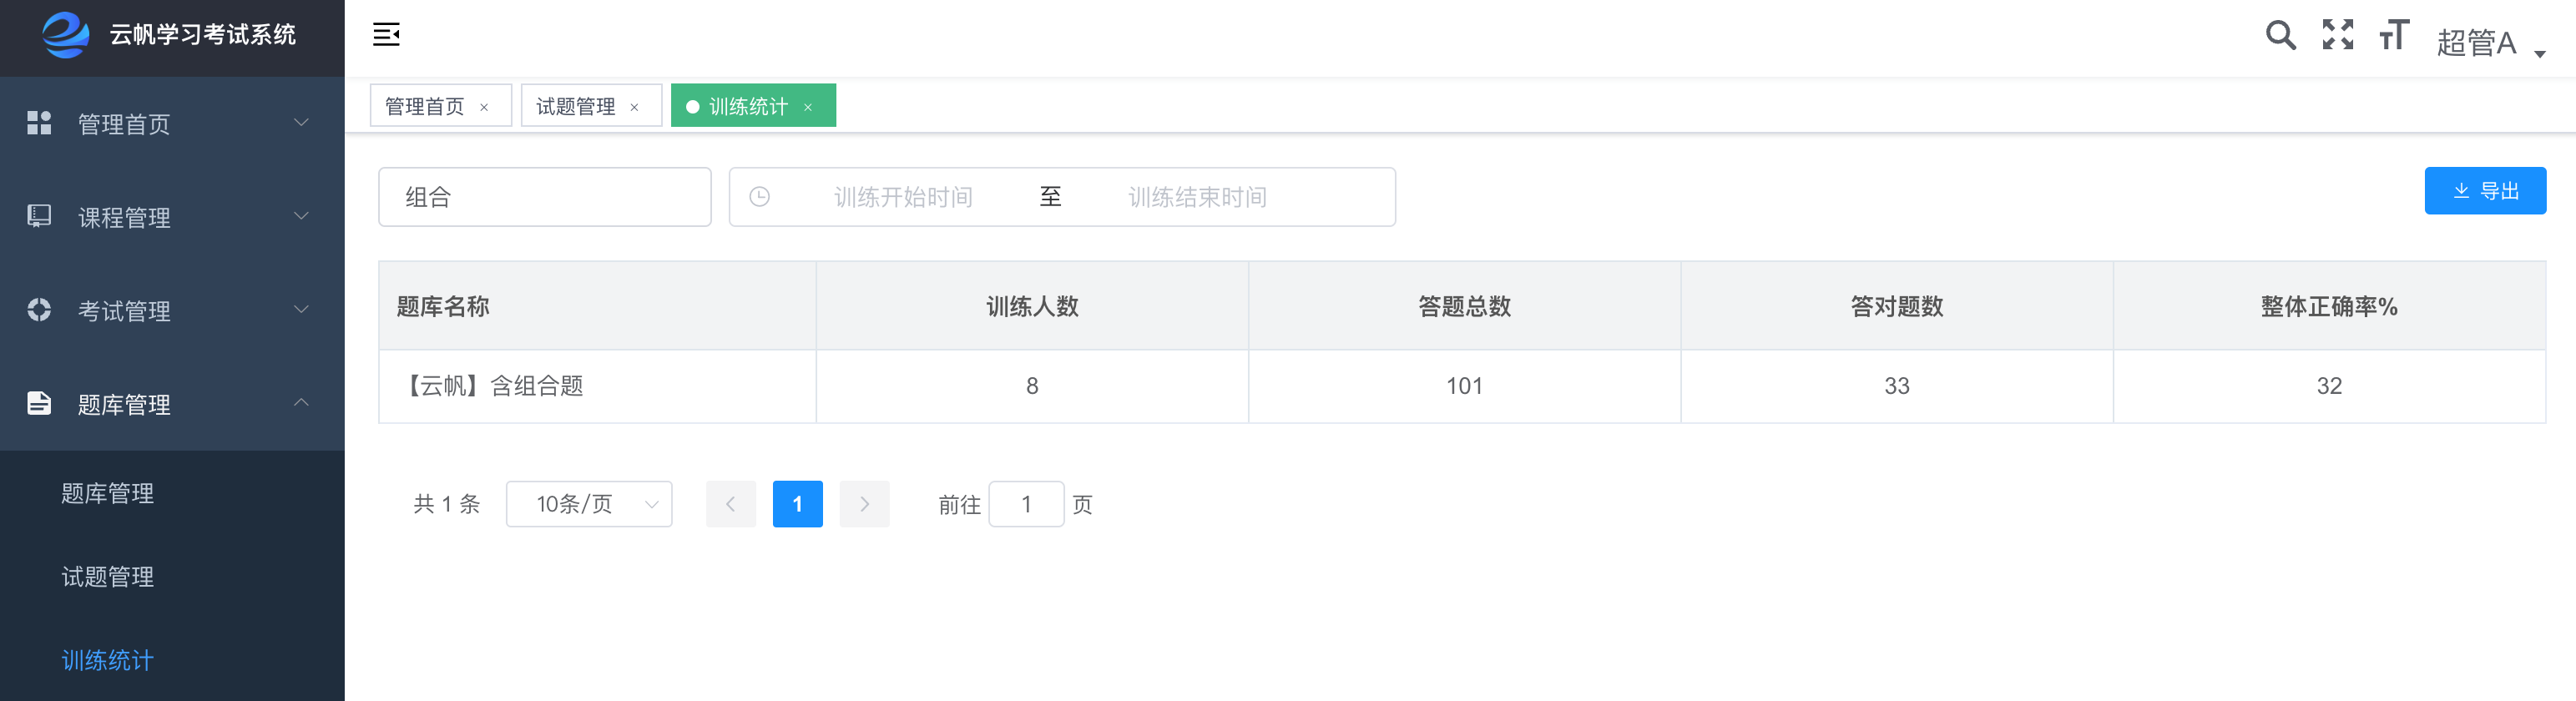Viewport: 2576px width, 701px height.
Task: Toggle fullscreen mode icon
Action: pos(2337,35)
